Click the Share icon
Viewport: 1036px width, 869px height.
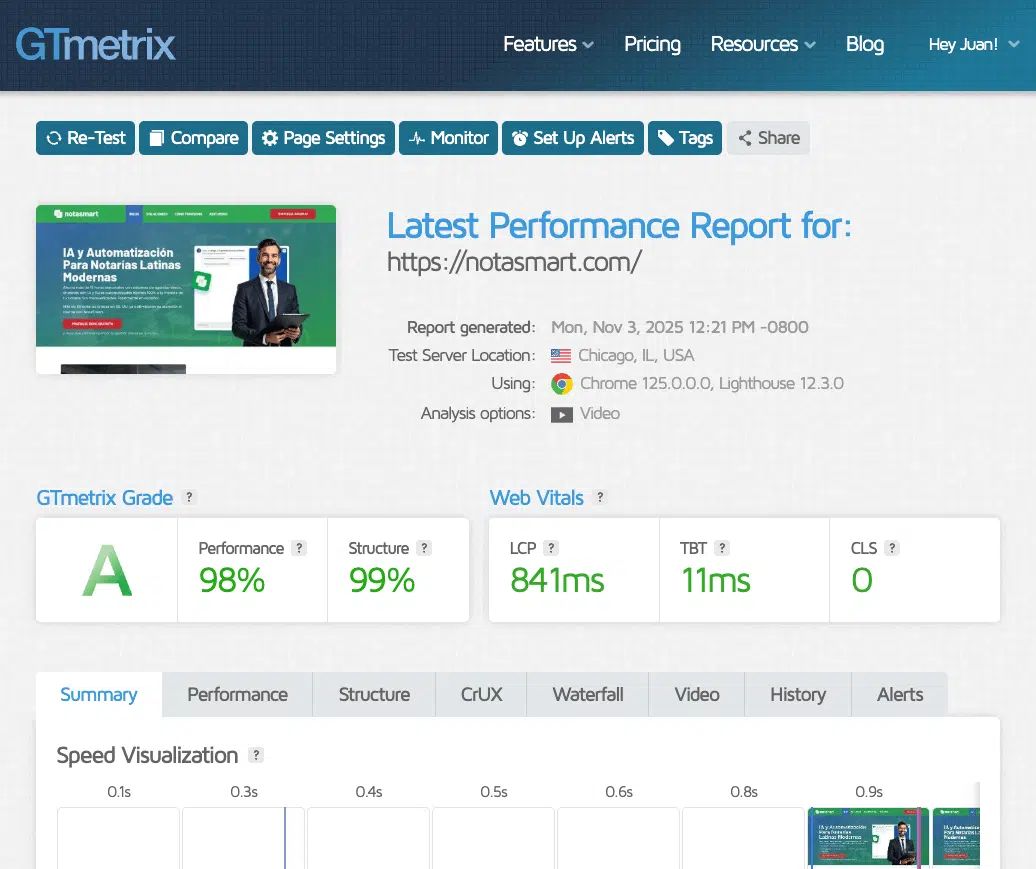[746, 138]
